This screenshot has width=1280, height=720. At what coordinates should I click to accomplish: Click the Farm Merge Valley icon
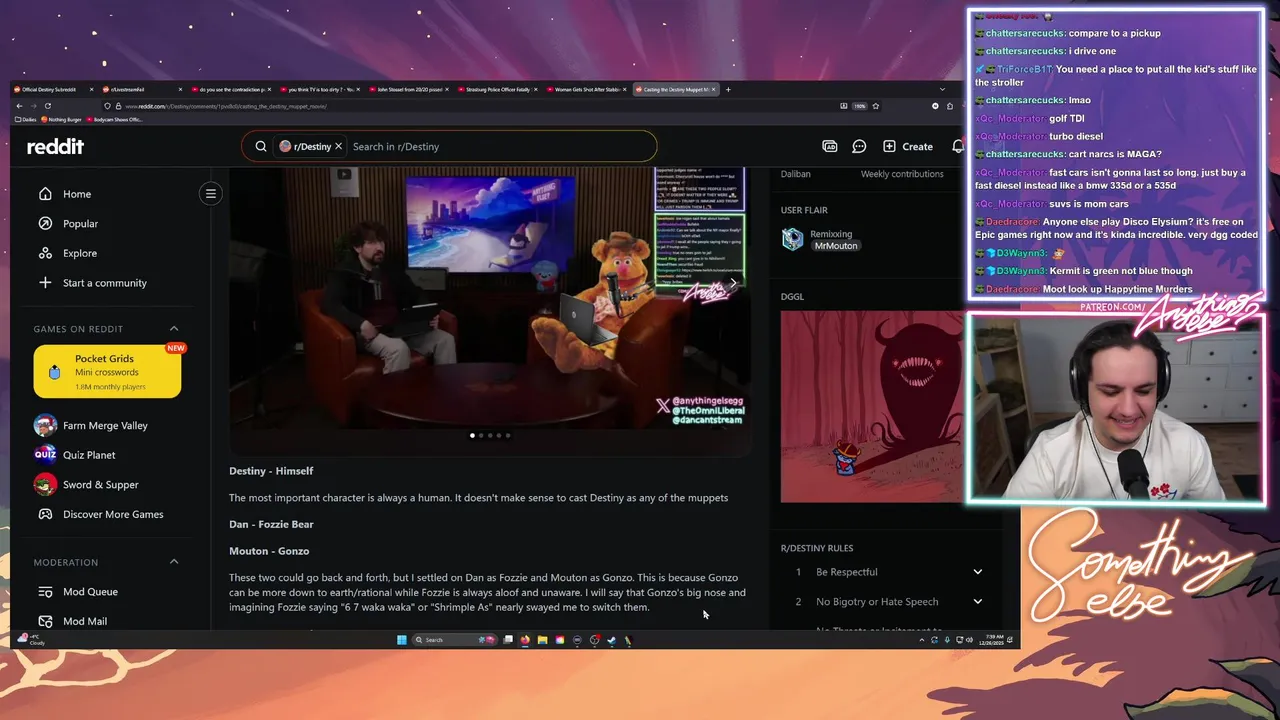tap(45, 425)
